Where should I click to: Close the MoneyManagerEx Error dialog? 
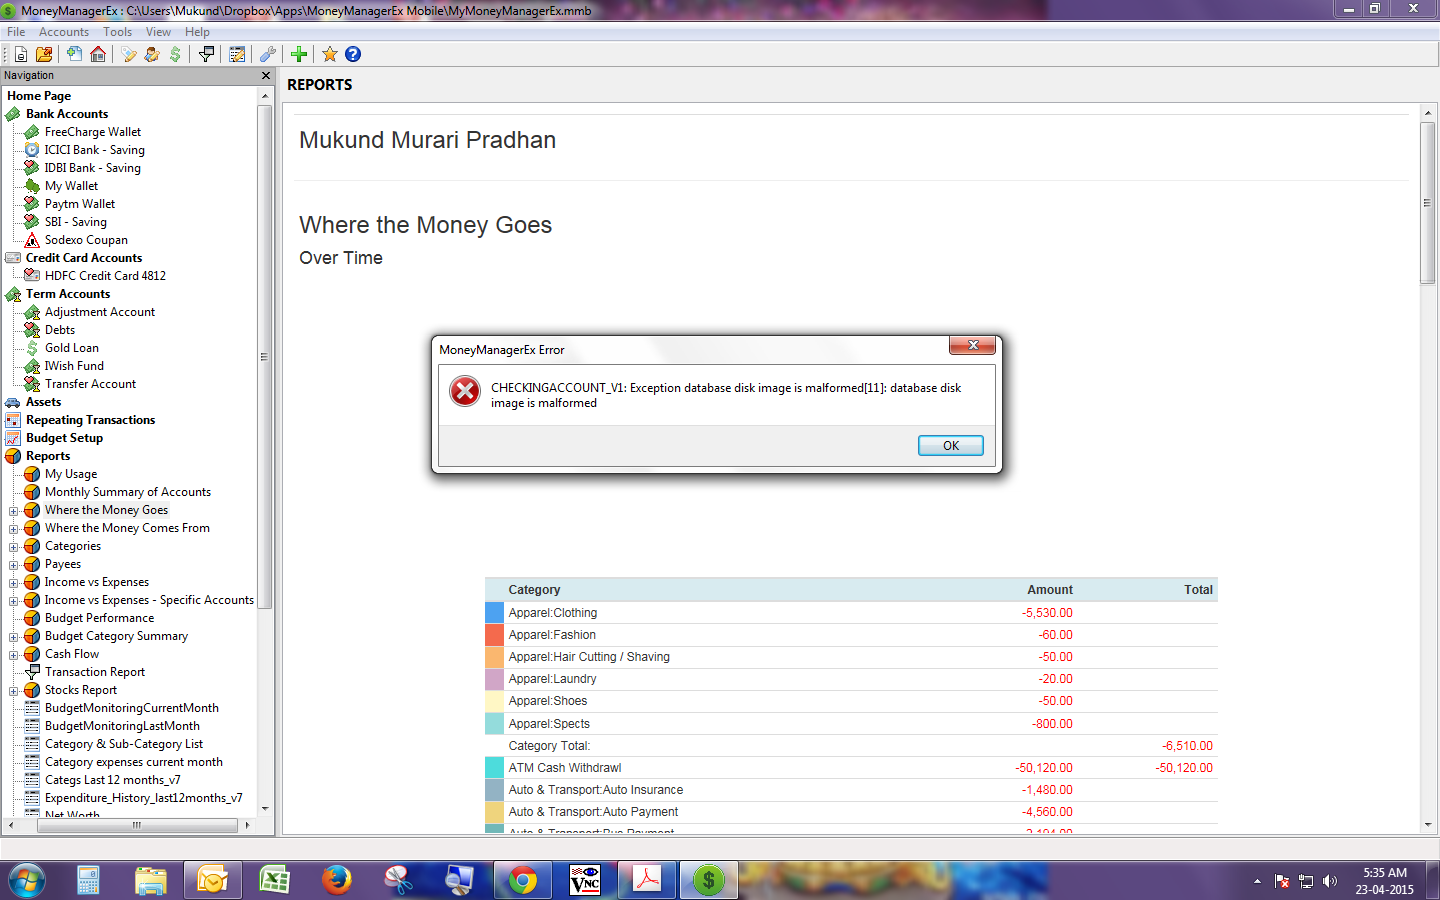pyautogui.click(x=972, y=345)
